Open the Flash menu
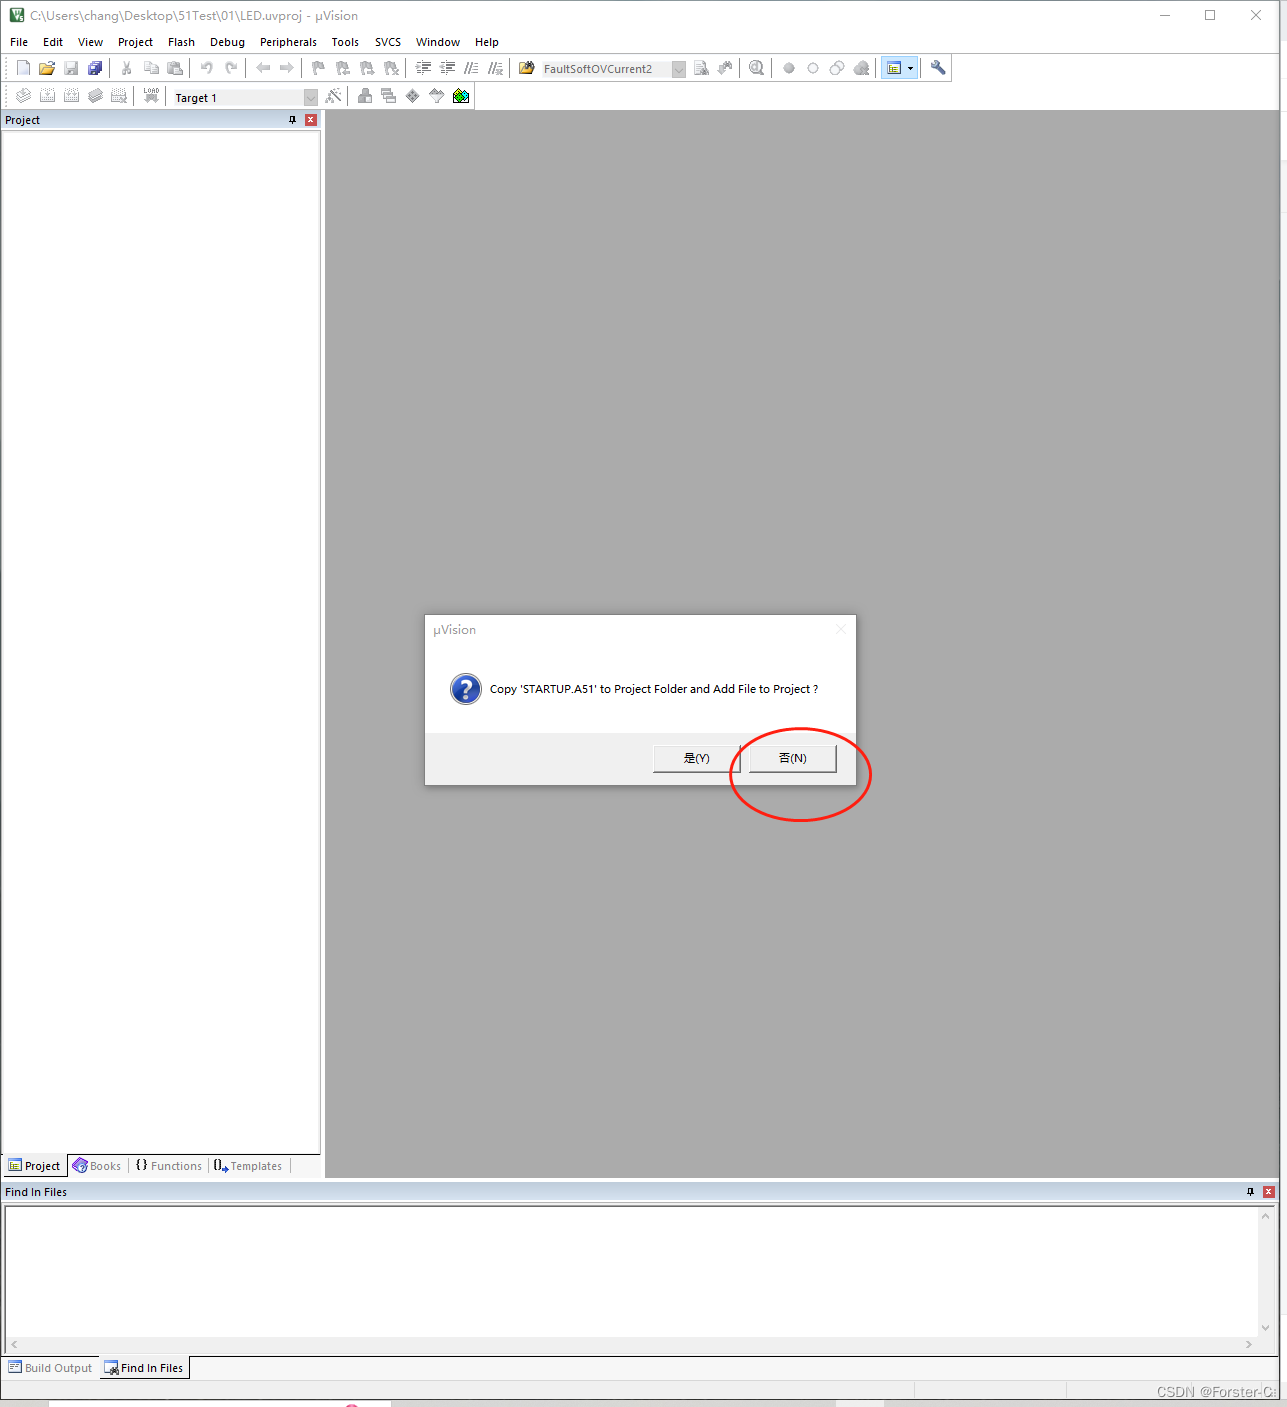 click(181, 42)
